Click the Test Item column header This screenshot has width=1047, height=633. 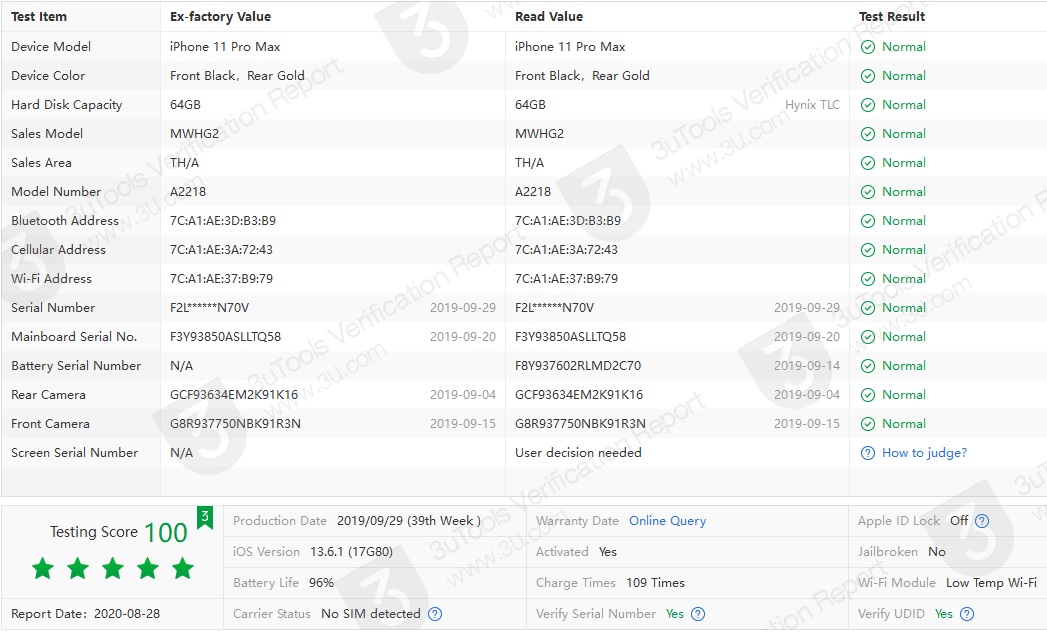click(x=39, y=17)
